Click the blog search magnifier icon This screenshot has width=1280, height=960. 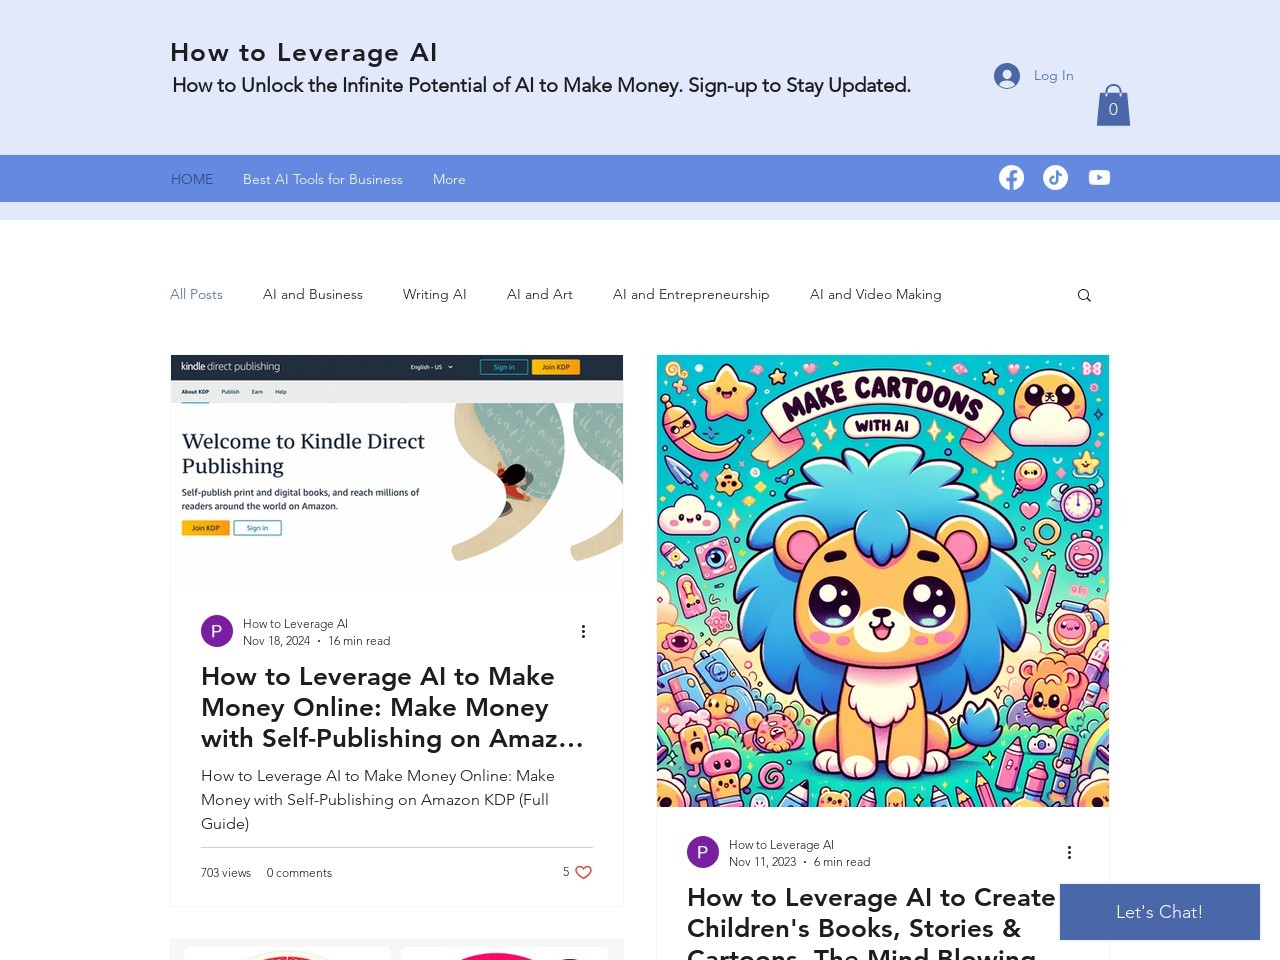(x=1084, y=295)
